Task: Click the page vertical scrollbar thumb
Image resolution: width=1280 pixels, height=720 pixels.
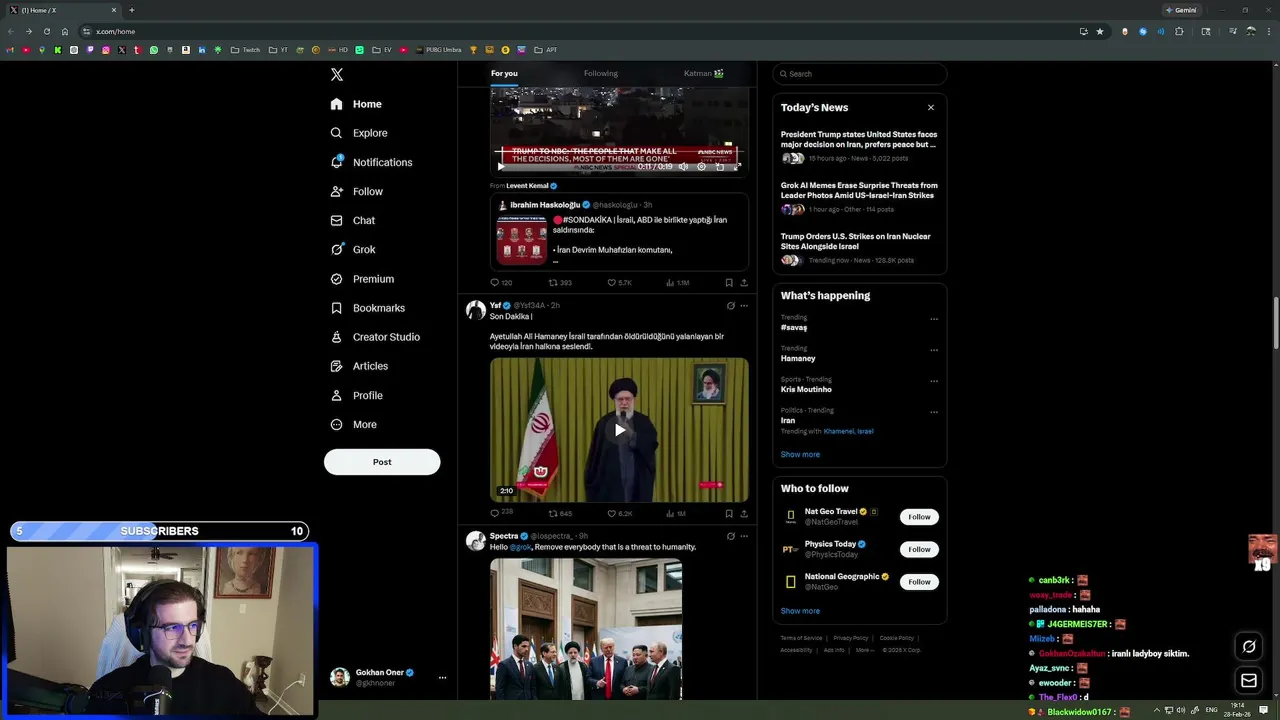Action: point(1275,323)
